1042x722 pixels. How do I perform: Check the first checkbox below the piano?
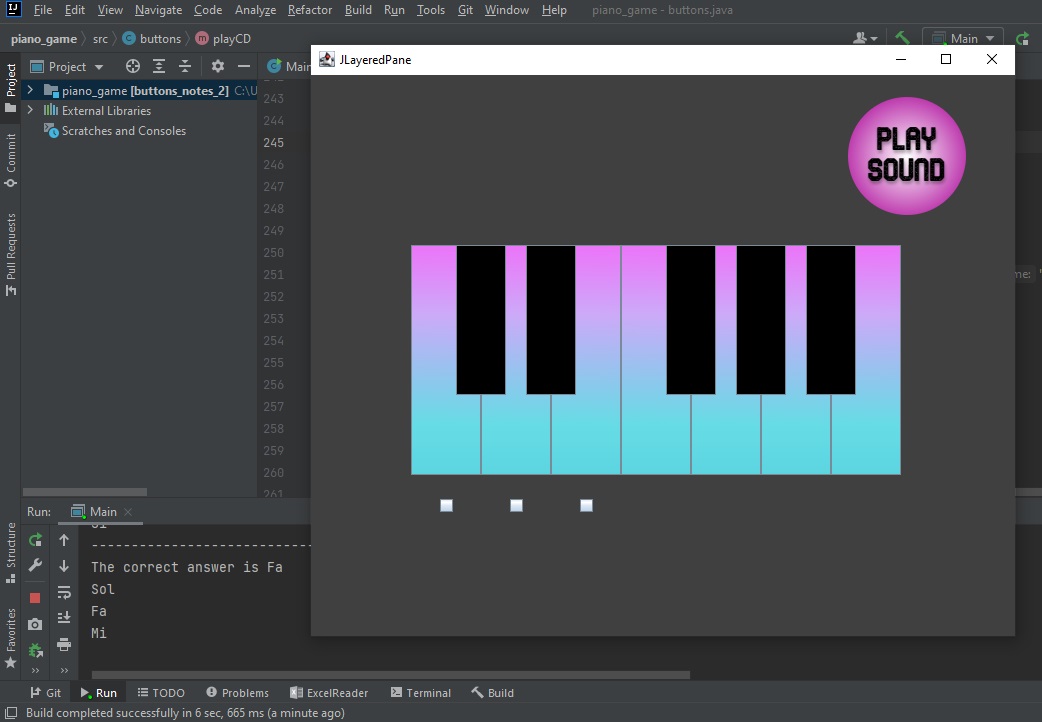[446, 505]
